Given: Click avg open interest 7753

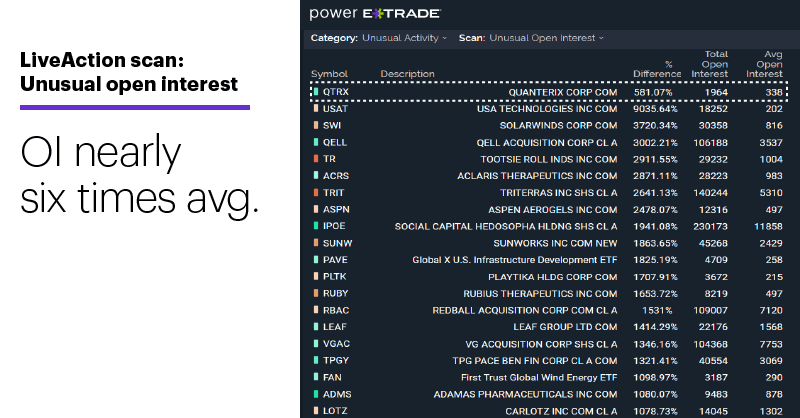Looking at the screenshot, I should pyautogui.click(x=771, y=344).
